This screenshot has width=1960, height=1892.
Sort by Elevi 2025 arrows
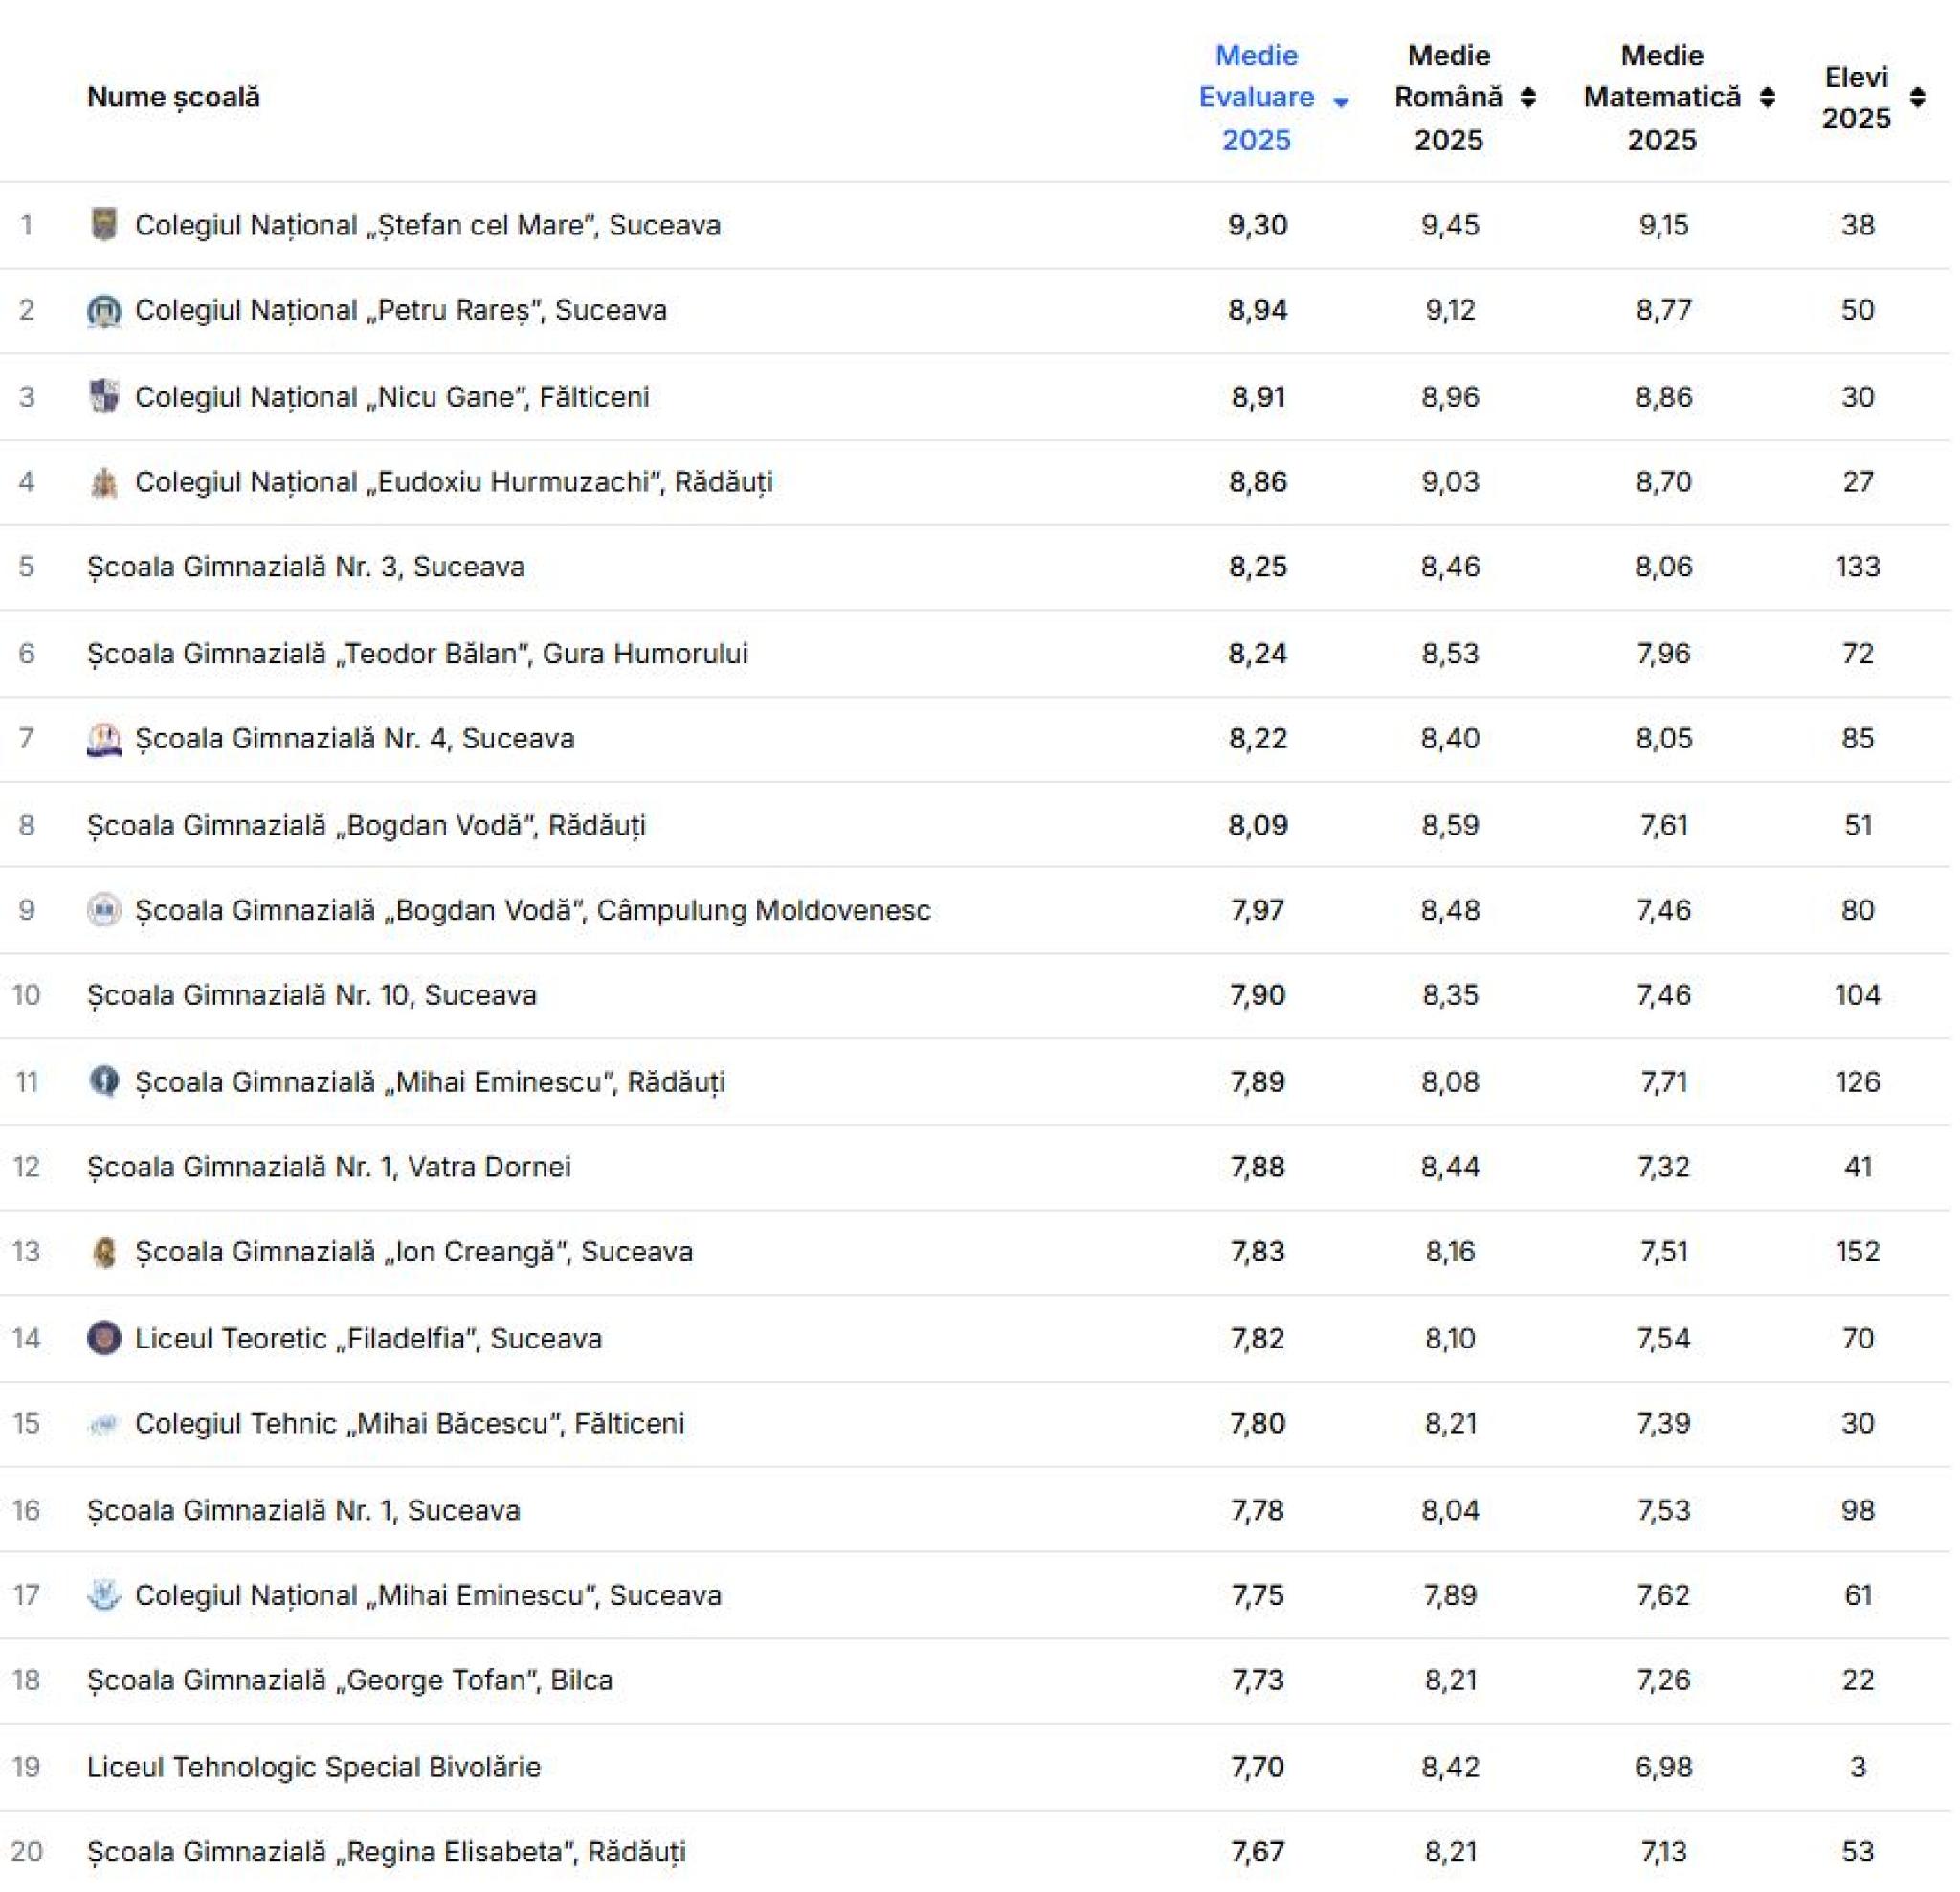(1917, 98)
